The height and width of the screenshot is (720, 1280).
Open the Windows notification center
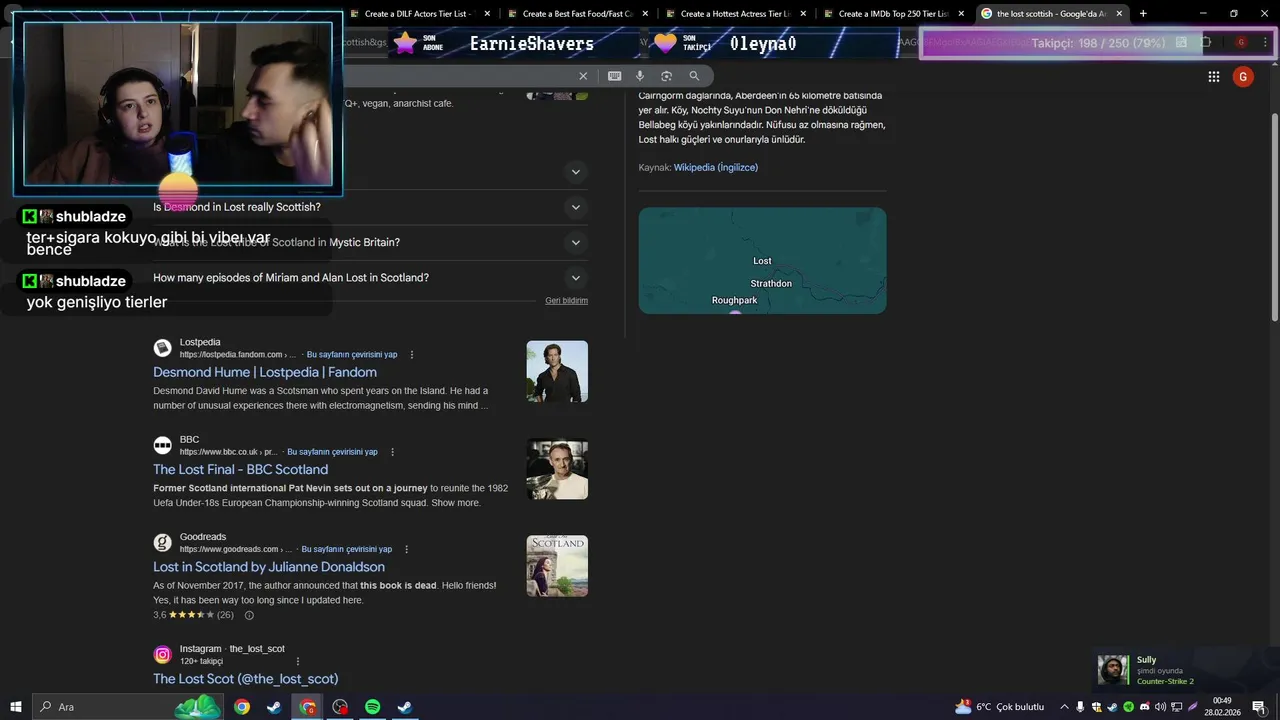pyautogui.click(x=1259, y=707)
